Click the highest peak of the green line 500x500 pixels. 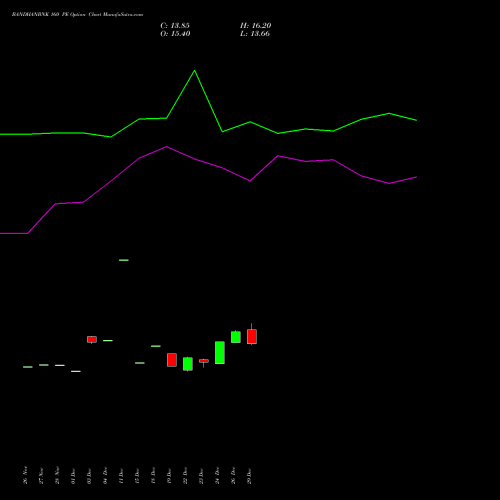point(195,71)
